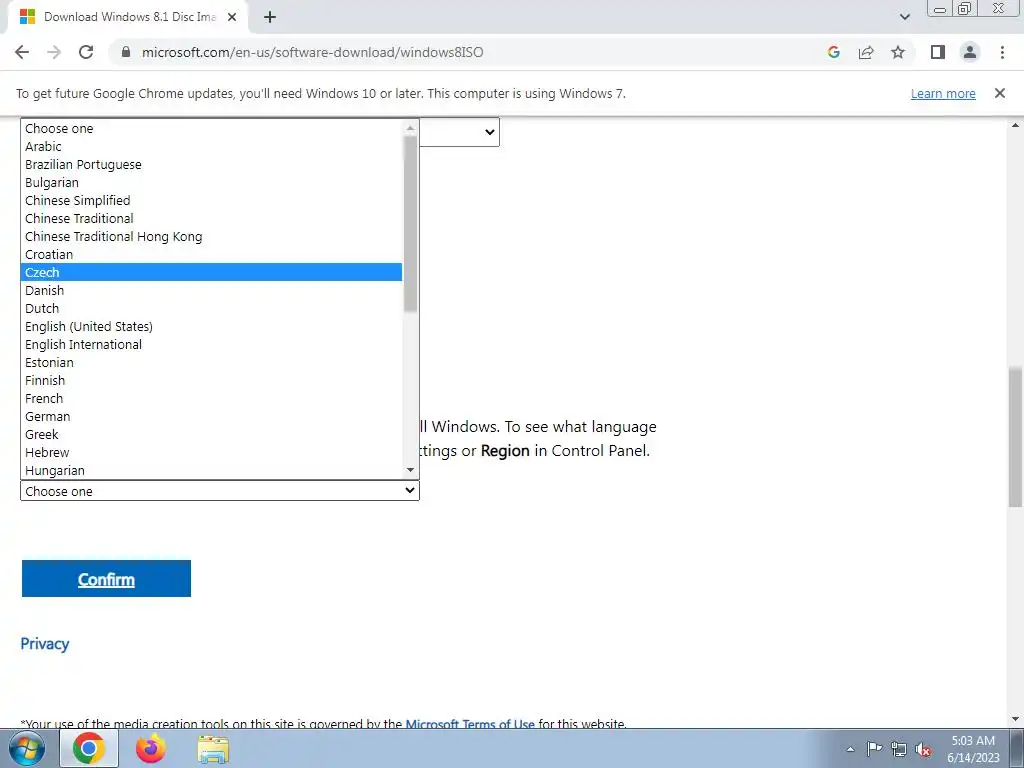Click page scrollbar down arrow
Viewport: 1024px width, 768px height.
[x=1015, y=719]
